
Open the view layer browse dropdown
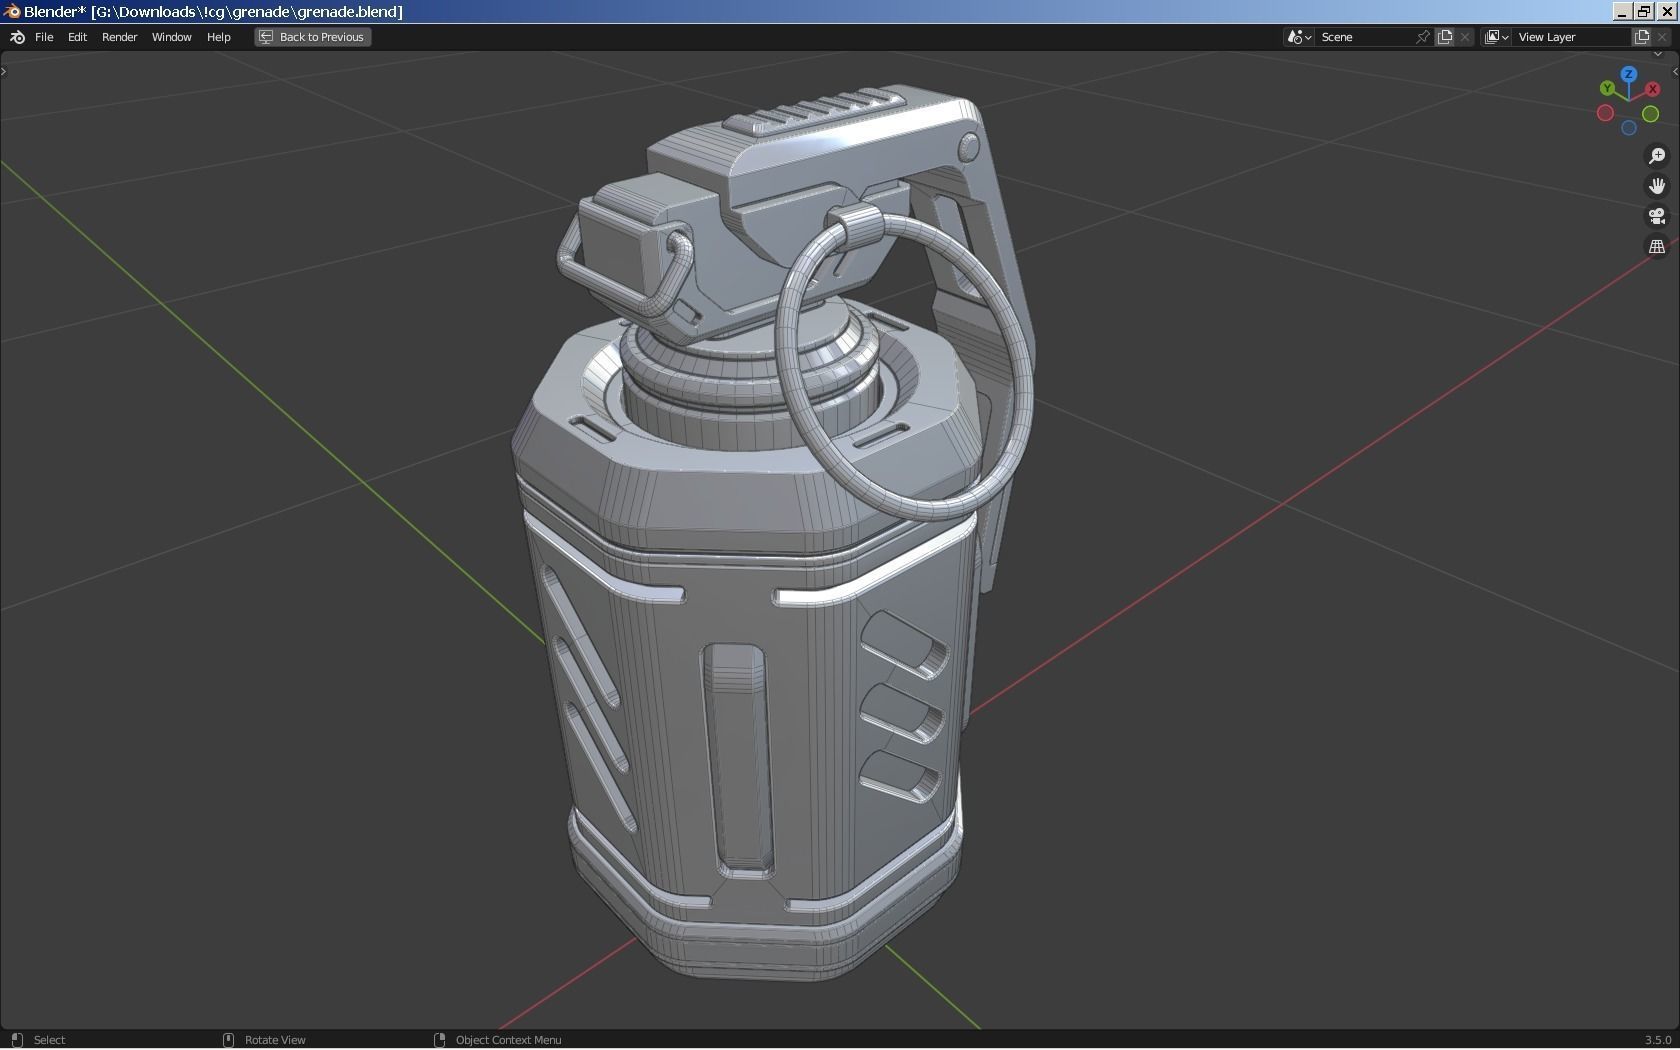(1496, 37)
